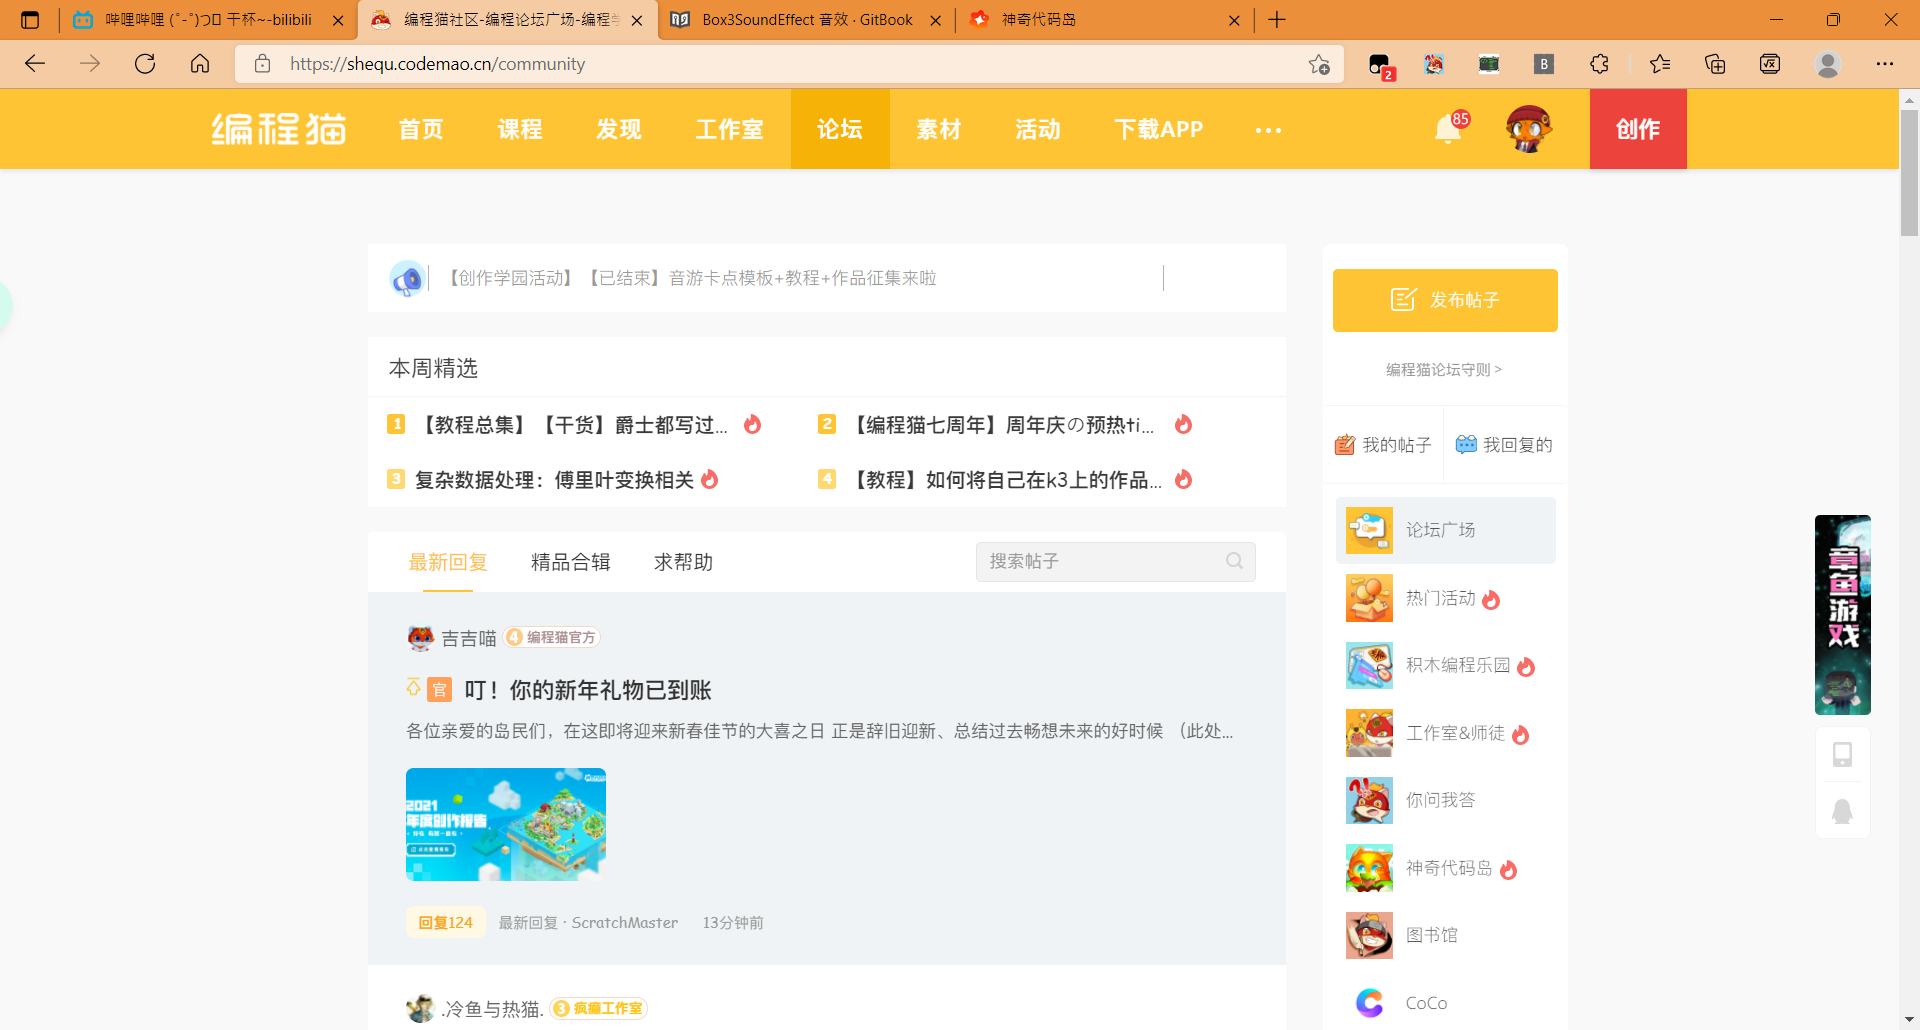This screenshot has height=1030, width=1920.
Task: Open browser settings three-dots menu
Action: 1885,64
